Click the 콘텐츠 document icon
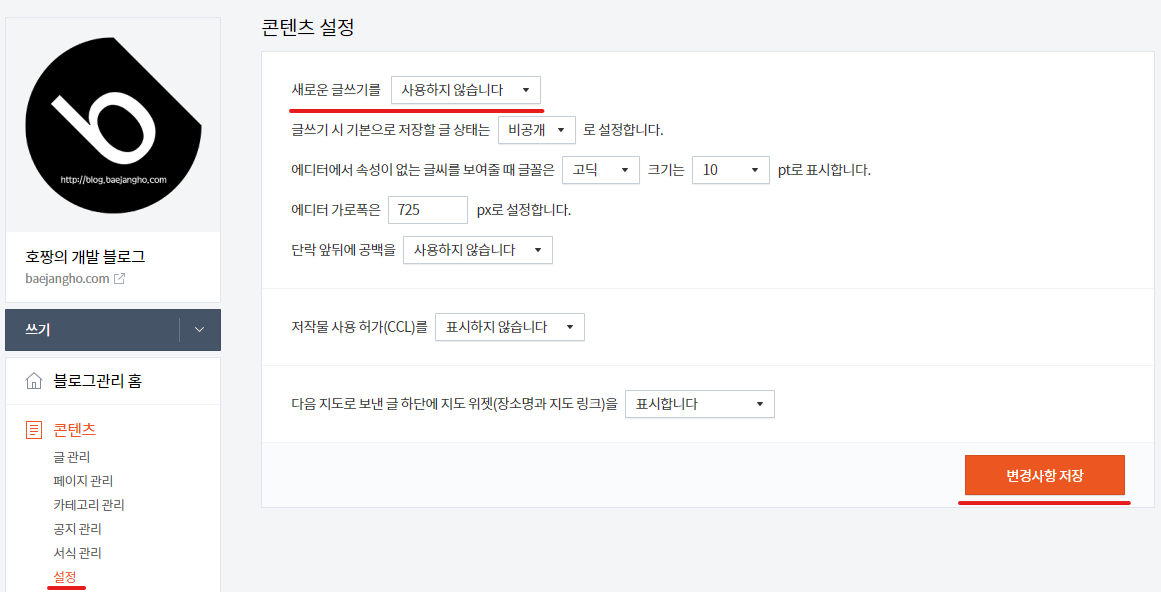1161x592 pixels. tap(34, 429)
